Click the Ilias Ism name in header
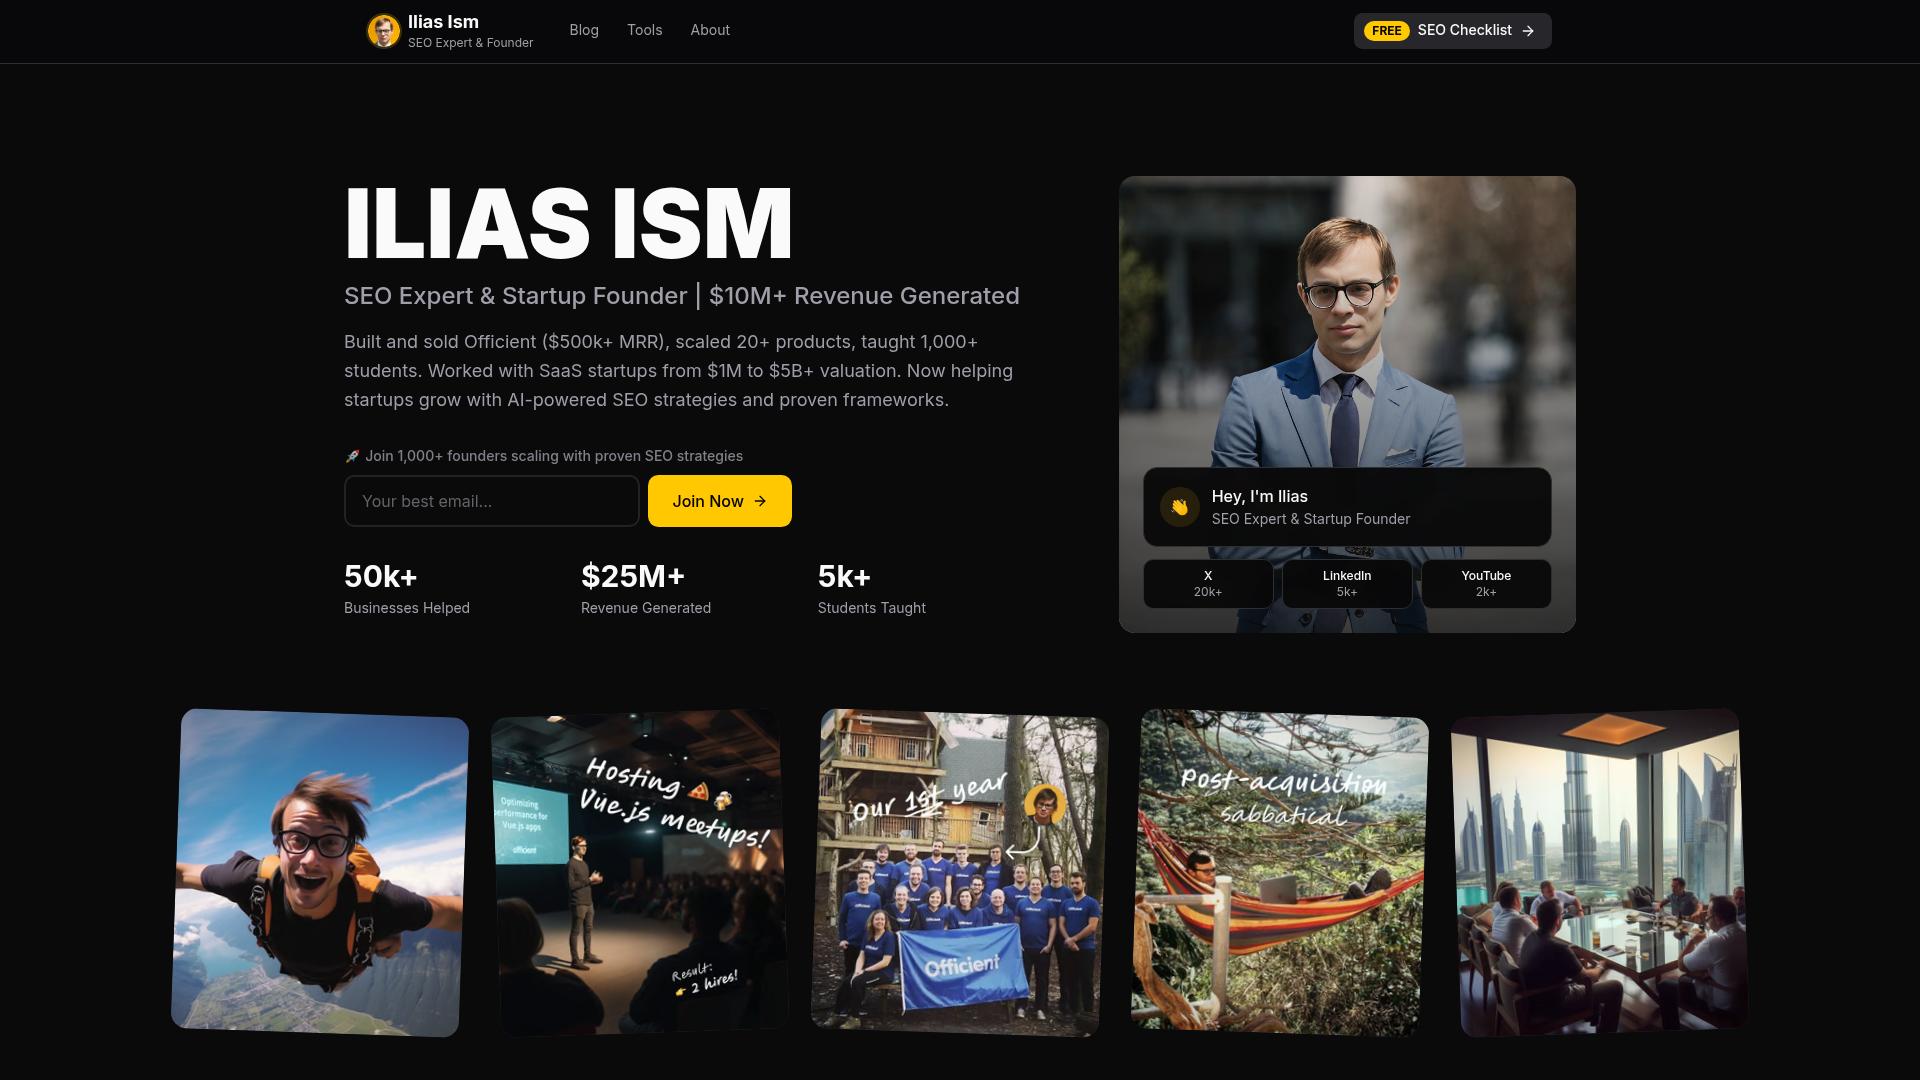The image size is (1920, 1080). [x=442, y=20]
